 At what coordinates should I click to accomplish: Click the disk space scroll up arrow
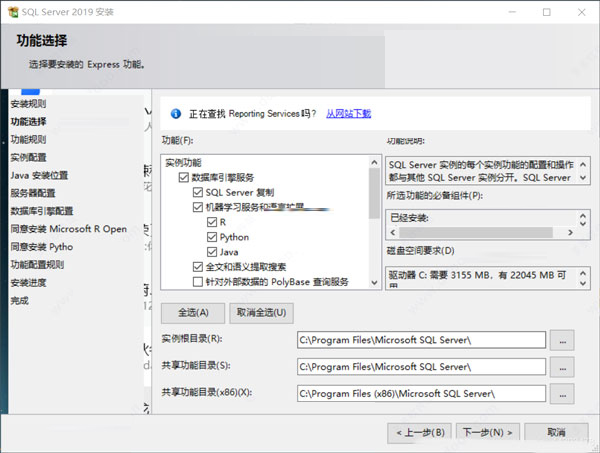coord(583,273)
